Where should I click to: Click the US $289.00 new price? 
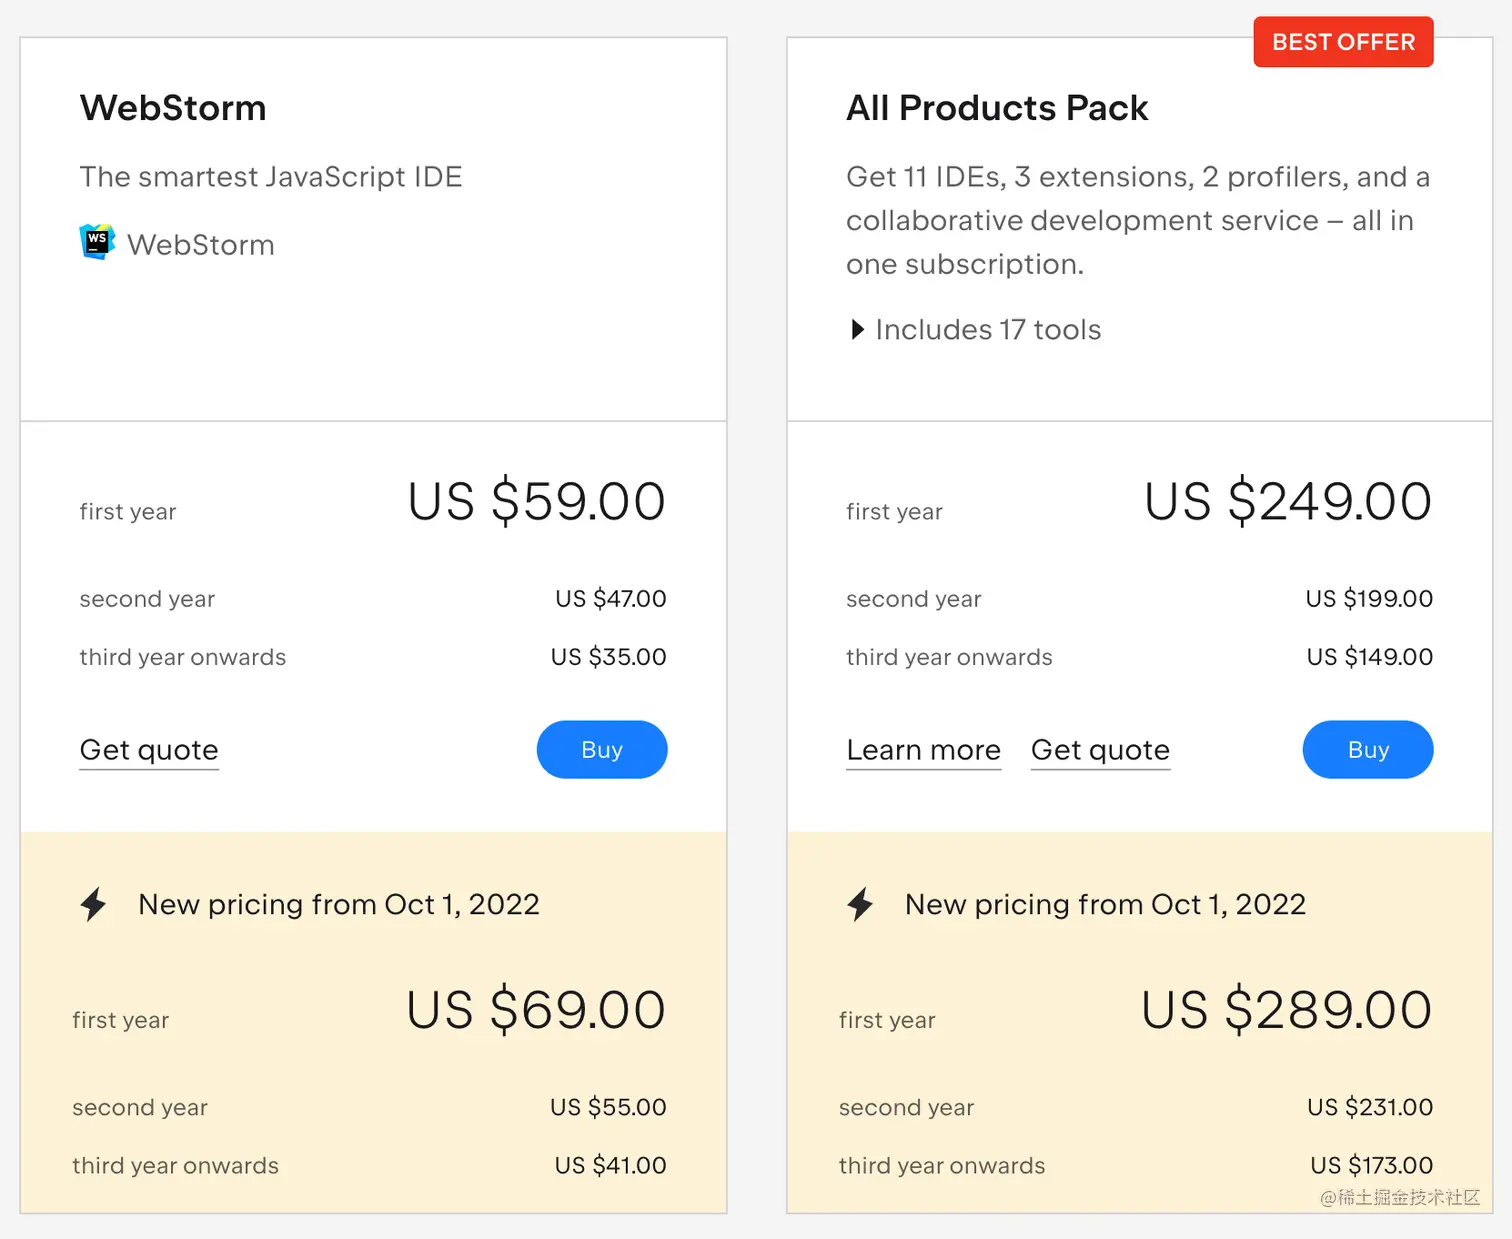click(x=1287, y=1009)
